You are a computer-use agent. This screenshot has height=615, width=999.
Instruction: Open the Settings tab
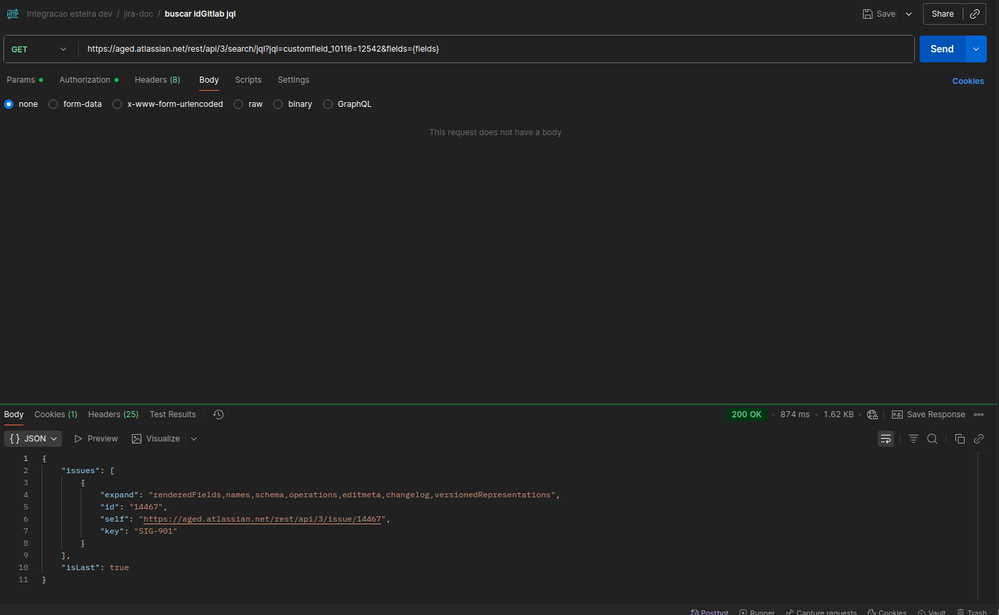[293, 80]
